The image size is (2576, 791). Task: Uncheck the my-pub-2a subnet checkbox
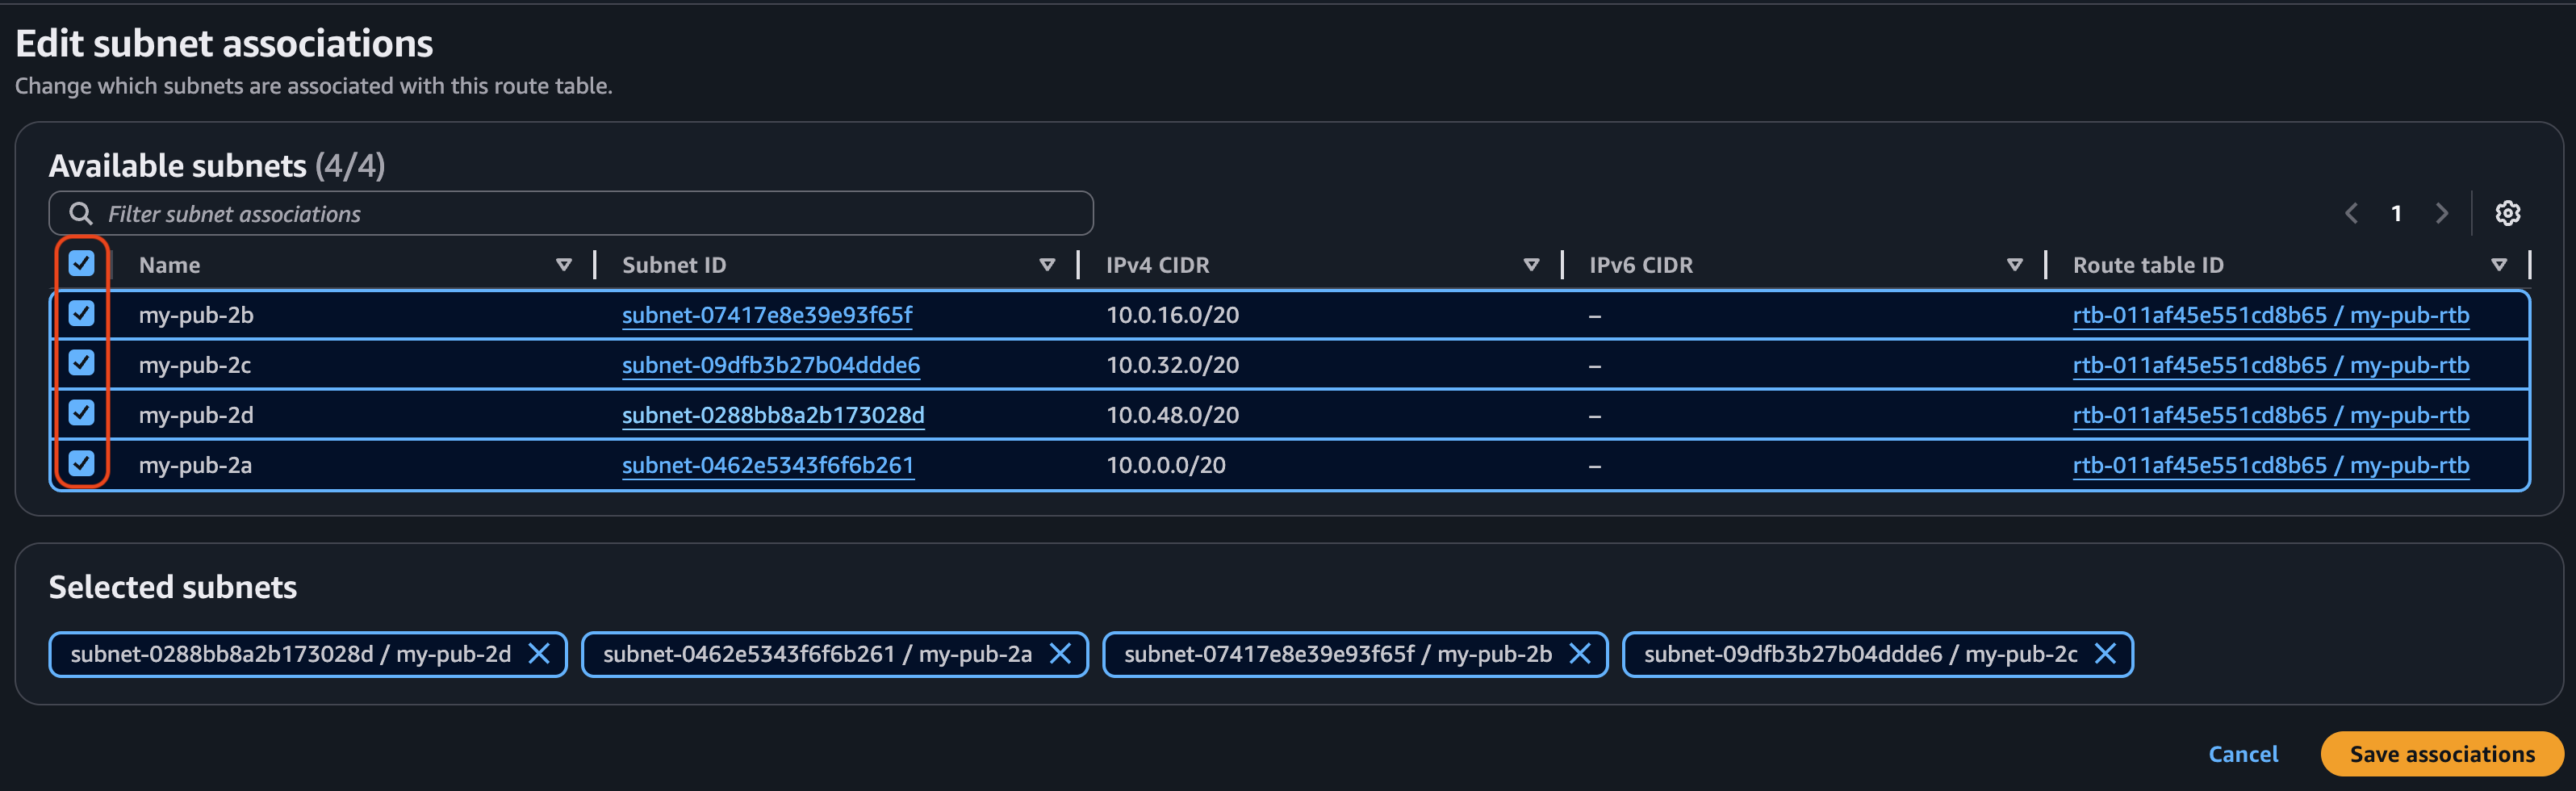point(81,463)
